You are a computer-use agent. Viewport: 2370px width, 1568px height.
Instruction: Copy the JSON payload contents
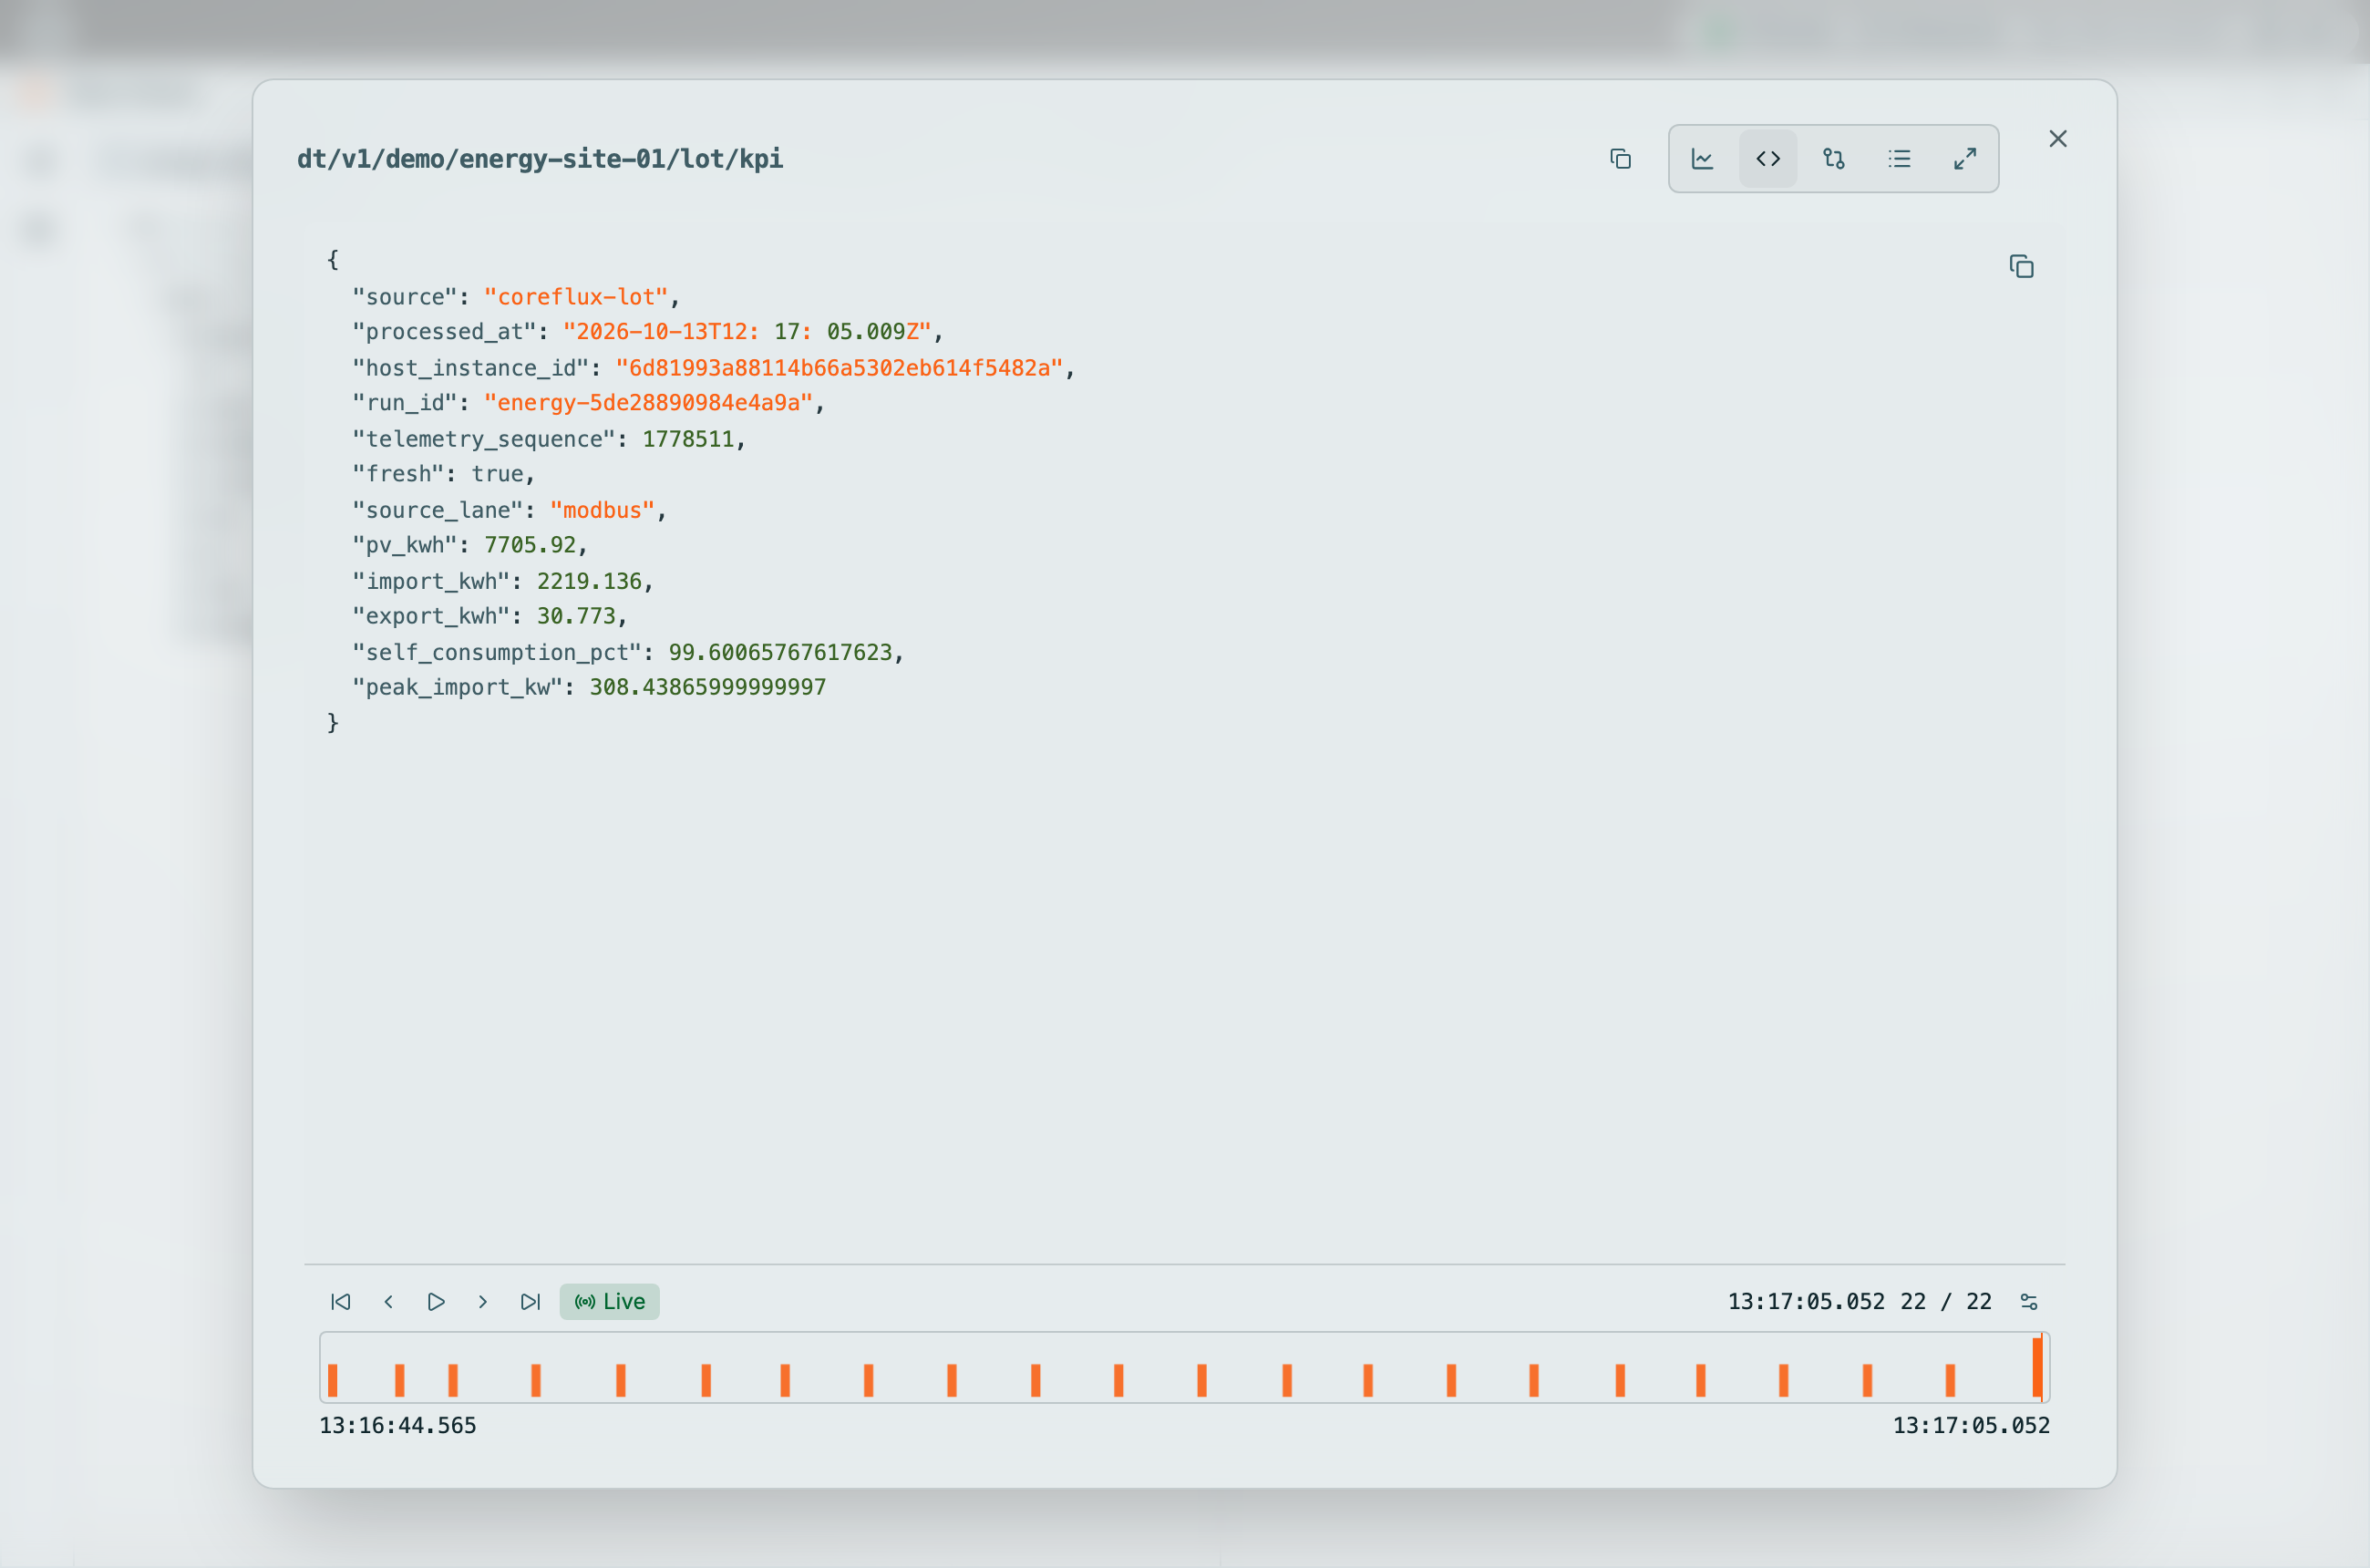(2021, 266)
